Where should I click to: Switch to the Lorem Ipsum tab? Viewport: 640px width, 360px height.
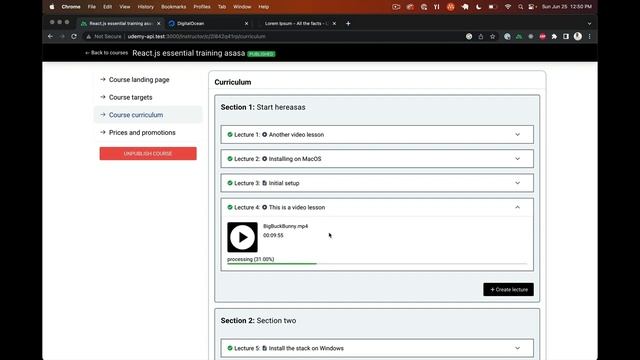pos(297,23)
